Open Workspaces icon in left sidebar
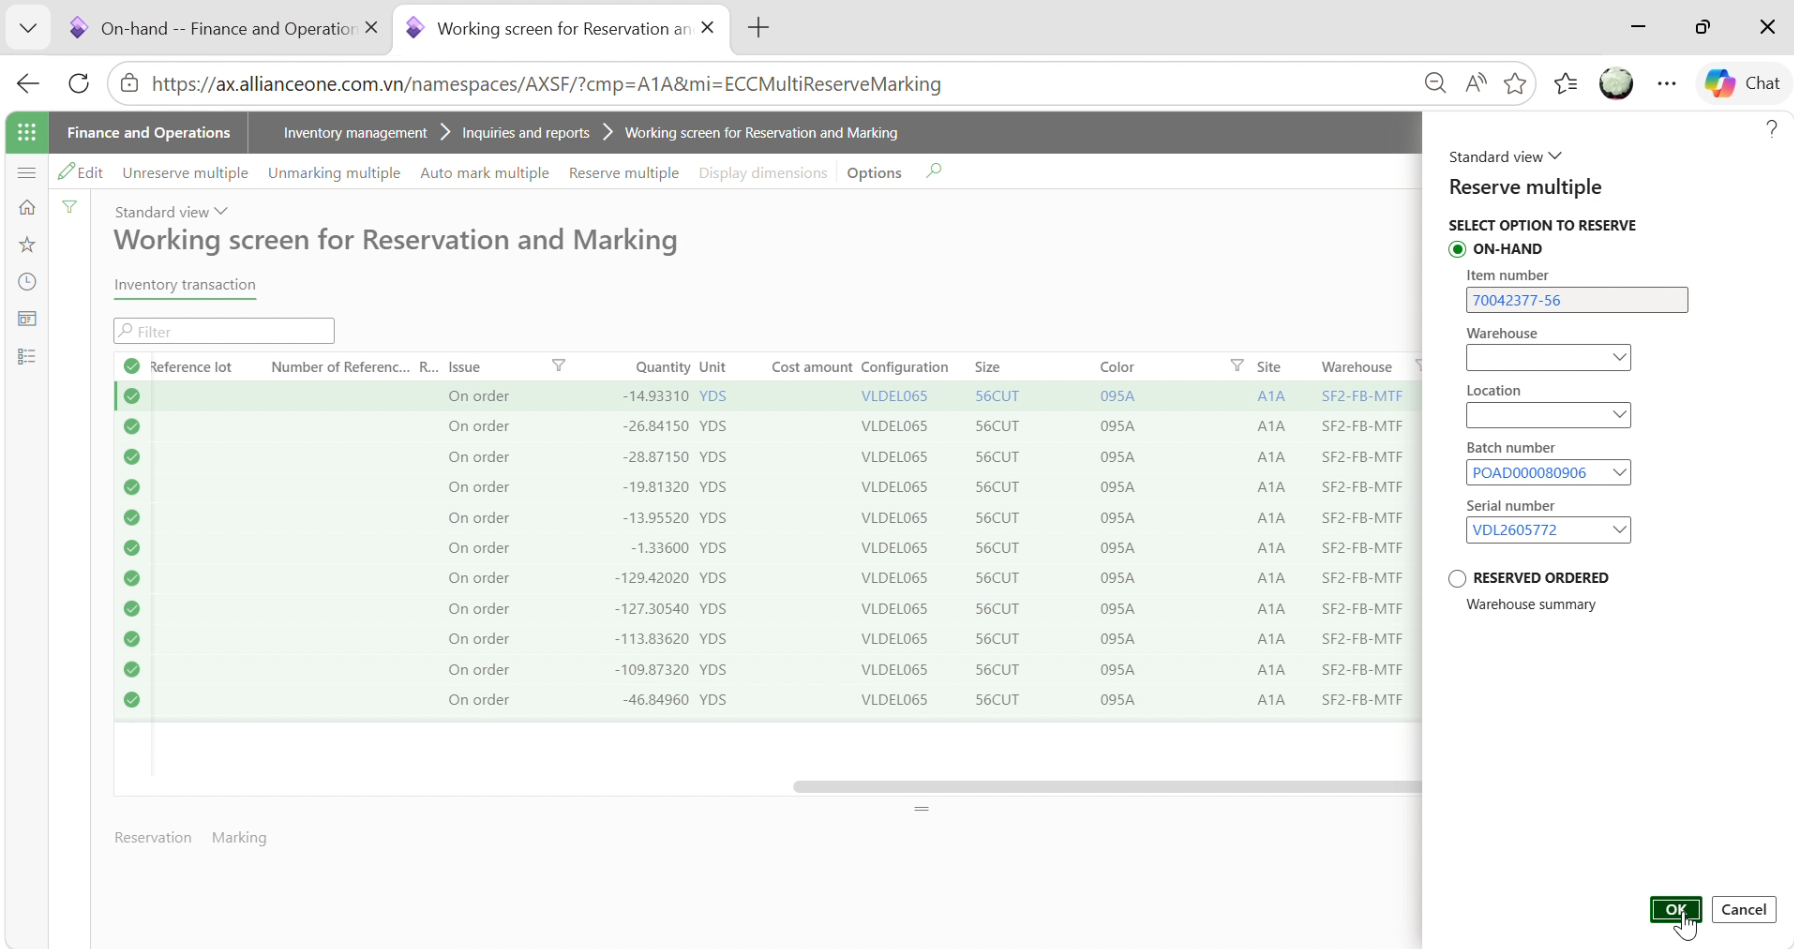 click(27, 319)
